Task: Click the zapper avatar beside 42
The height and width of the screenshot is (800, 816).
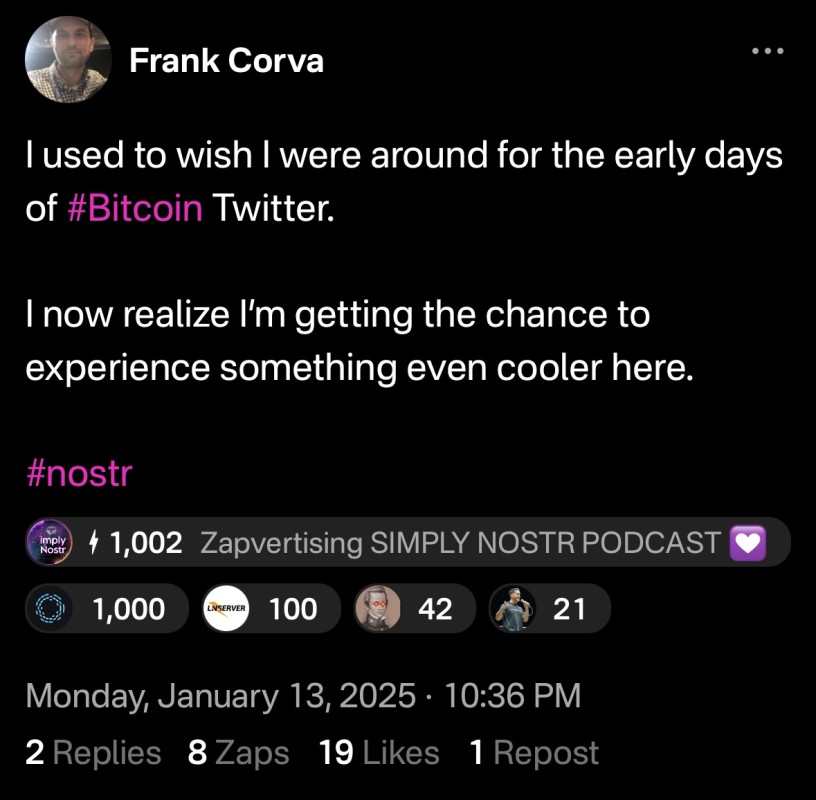Action: [x=379, y=608]
